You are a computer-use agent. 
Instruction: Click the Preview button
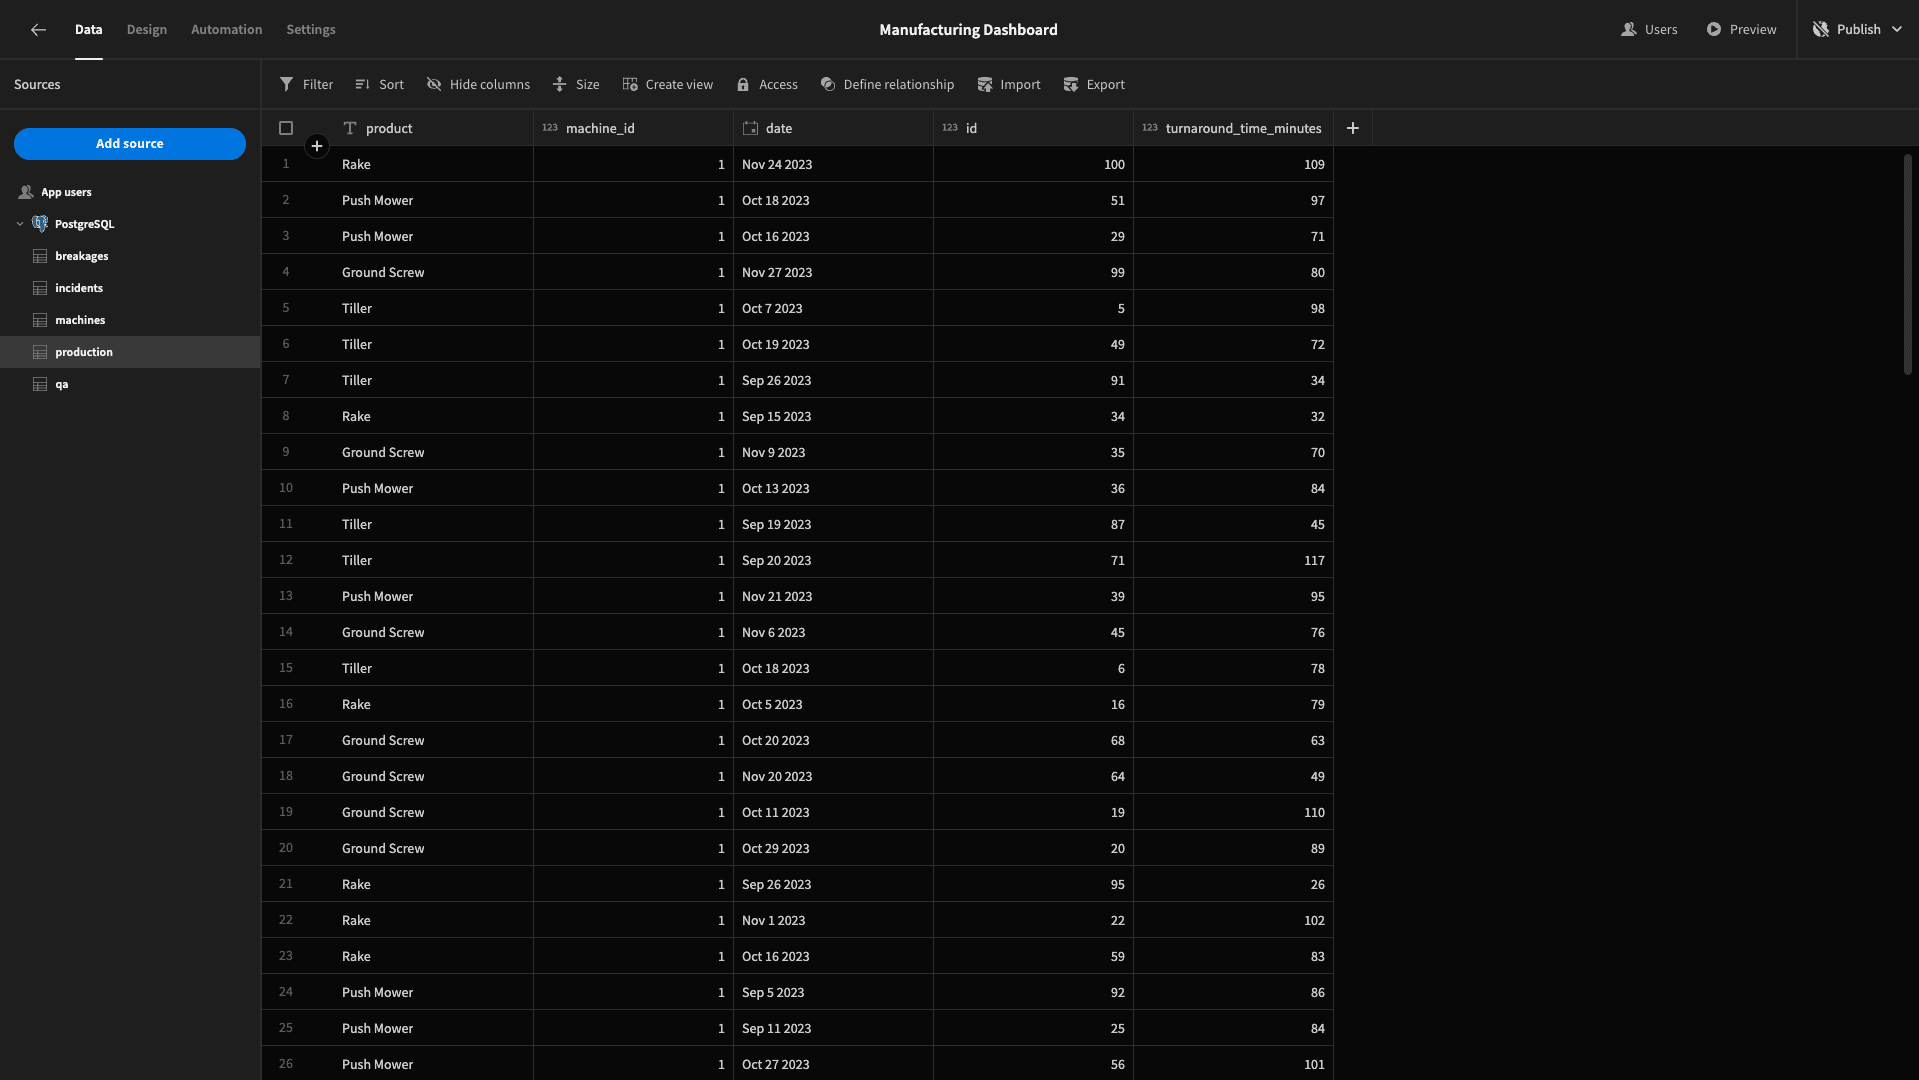pos(1741,30)
